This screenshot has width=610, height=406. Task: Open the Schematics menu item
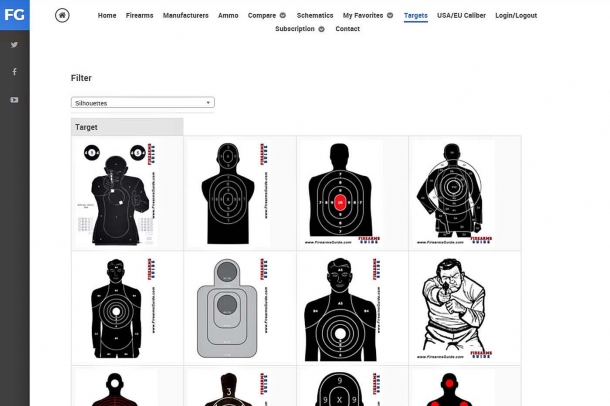[x=315, y=16]
